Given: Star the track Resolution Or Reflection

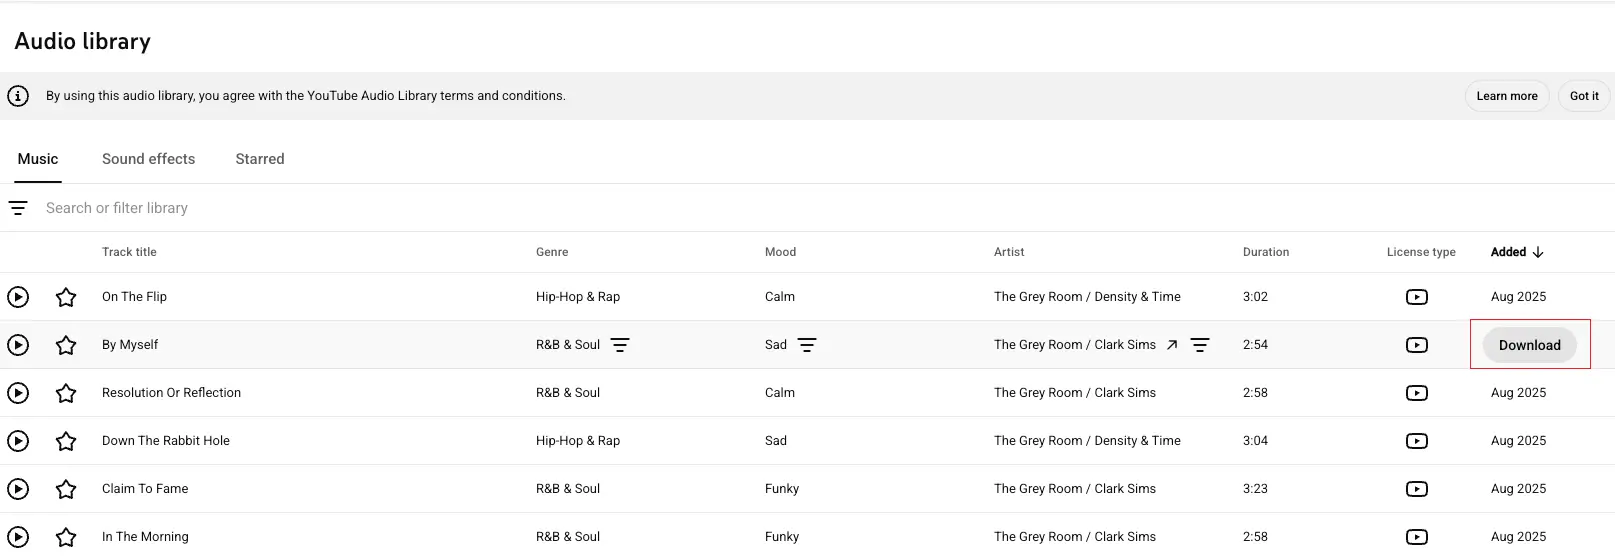Looking at the screenshot, I should click(66, 393).
